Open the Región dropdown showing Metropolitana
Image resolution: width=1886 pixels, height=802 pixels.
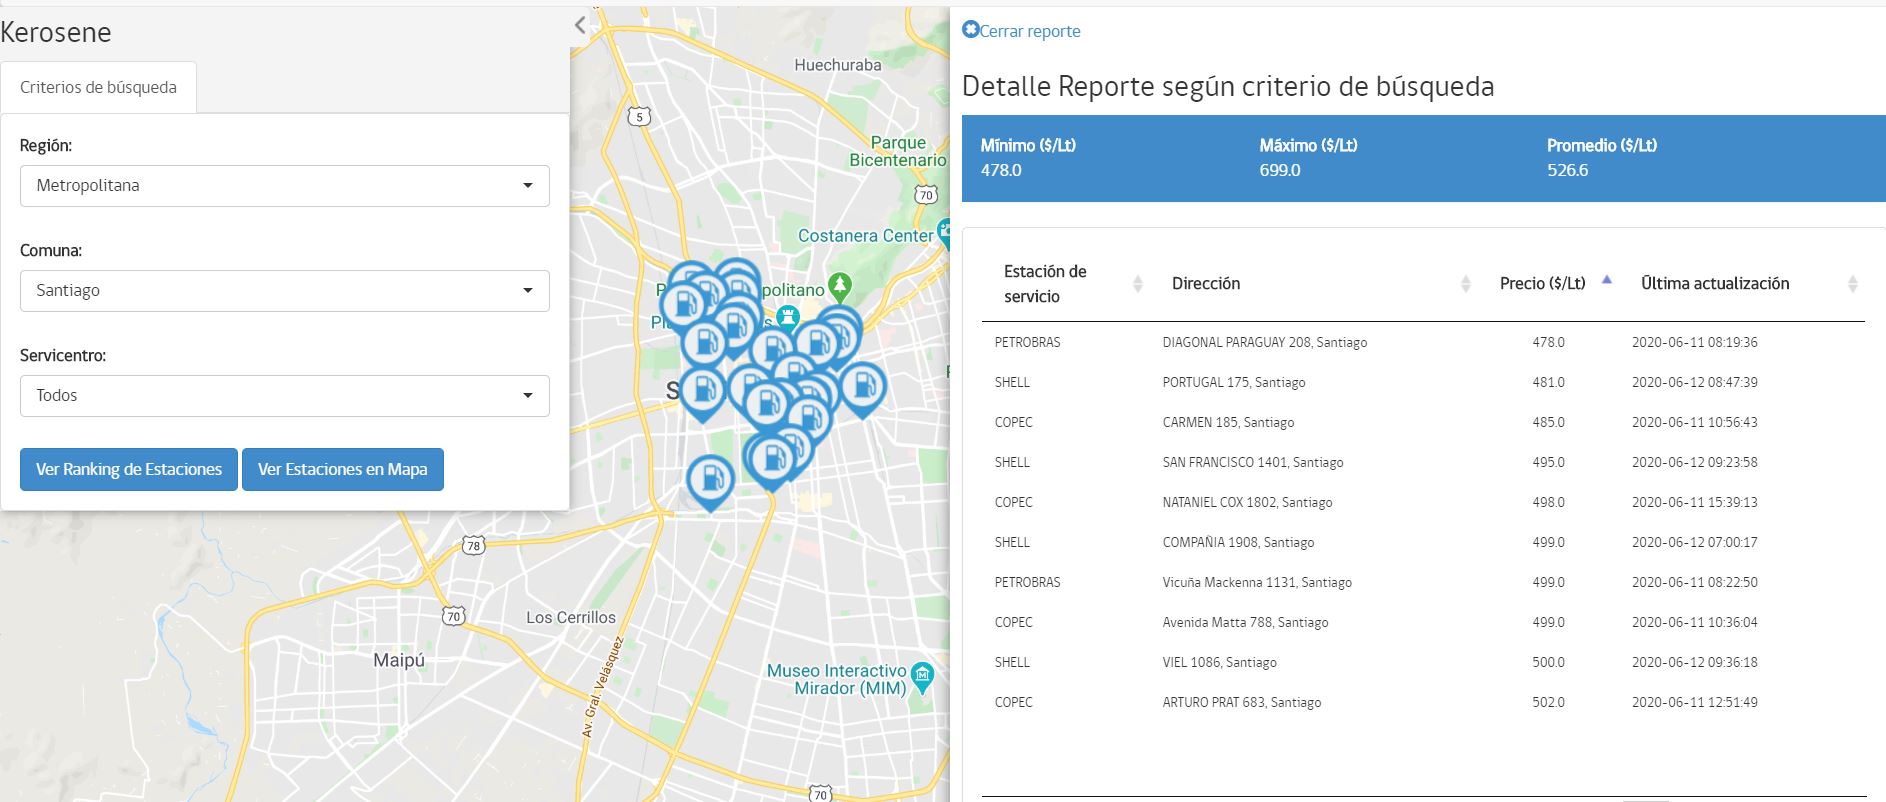[284, 186]
